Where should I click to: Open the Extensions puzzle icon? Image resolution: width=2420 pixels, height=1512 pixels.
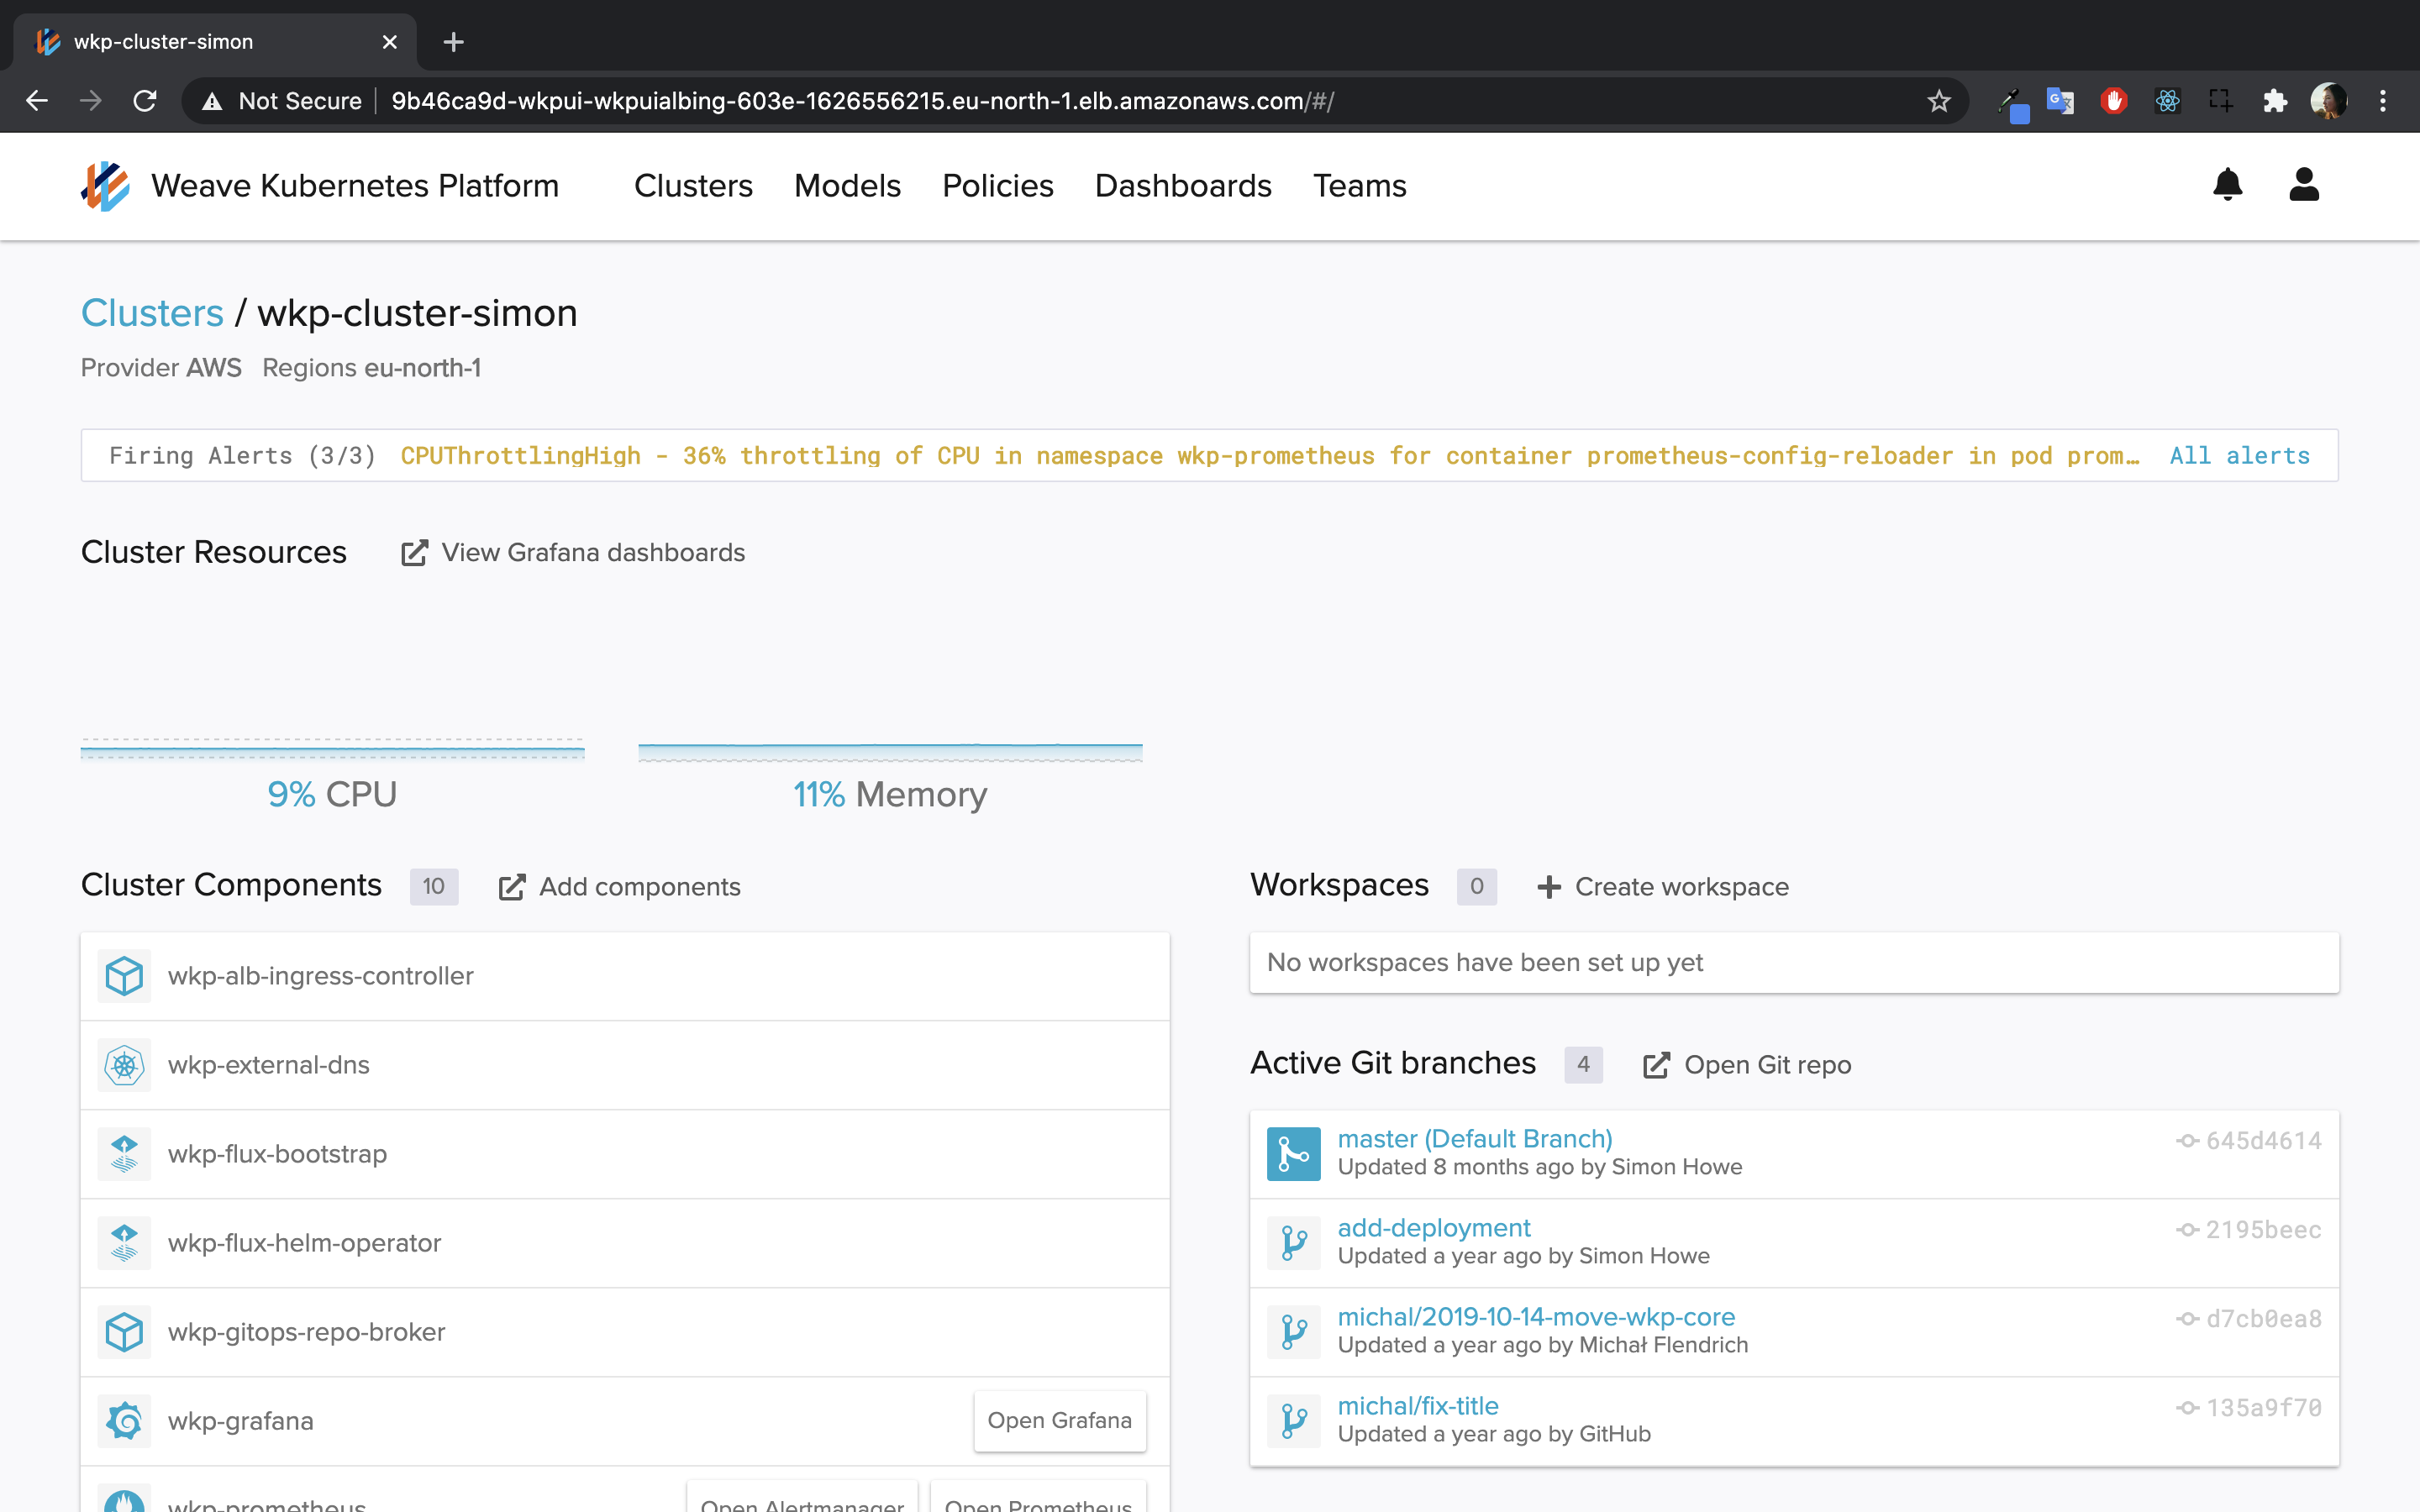(2275, 101)
